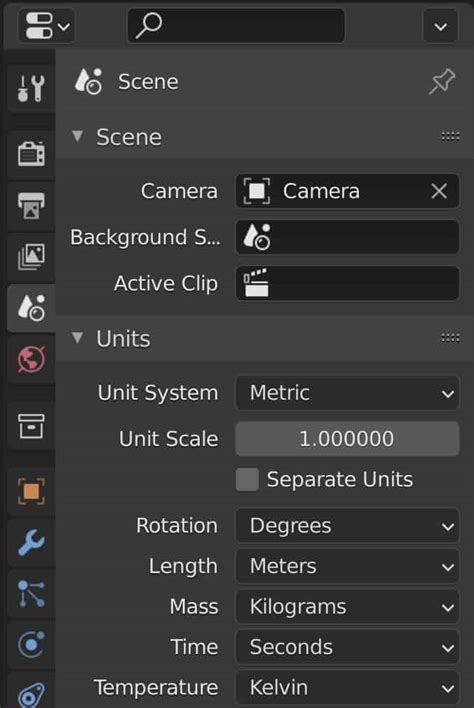The image size is (474, 708).
Task: Open the editor type dropdown button
Action: pos(46,25)
